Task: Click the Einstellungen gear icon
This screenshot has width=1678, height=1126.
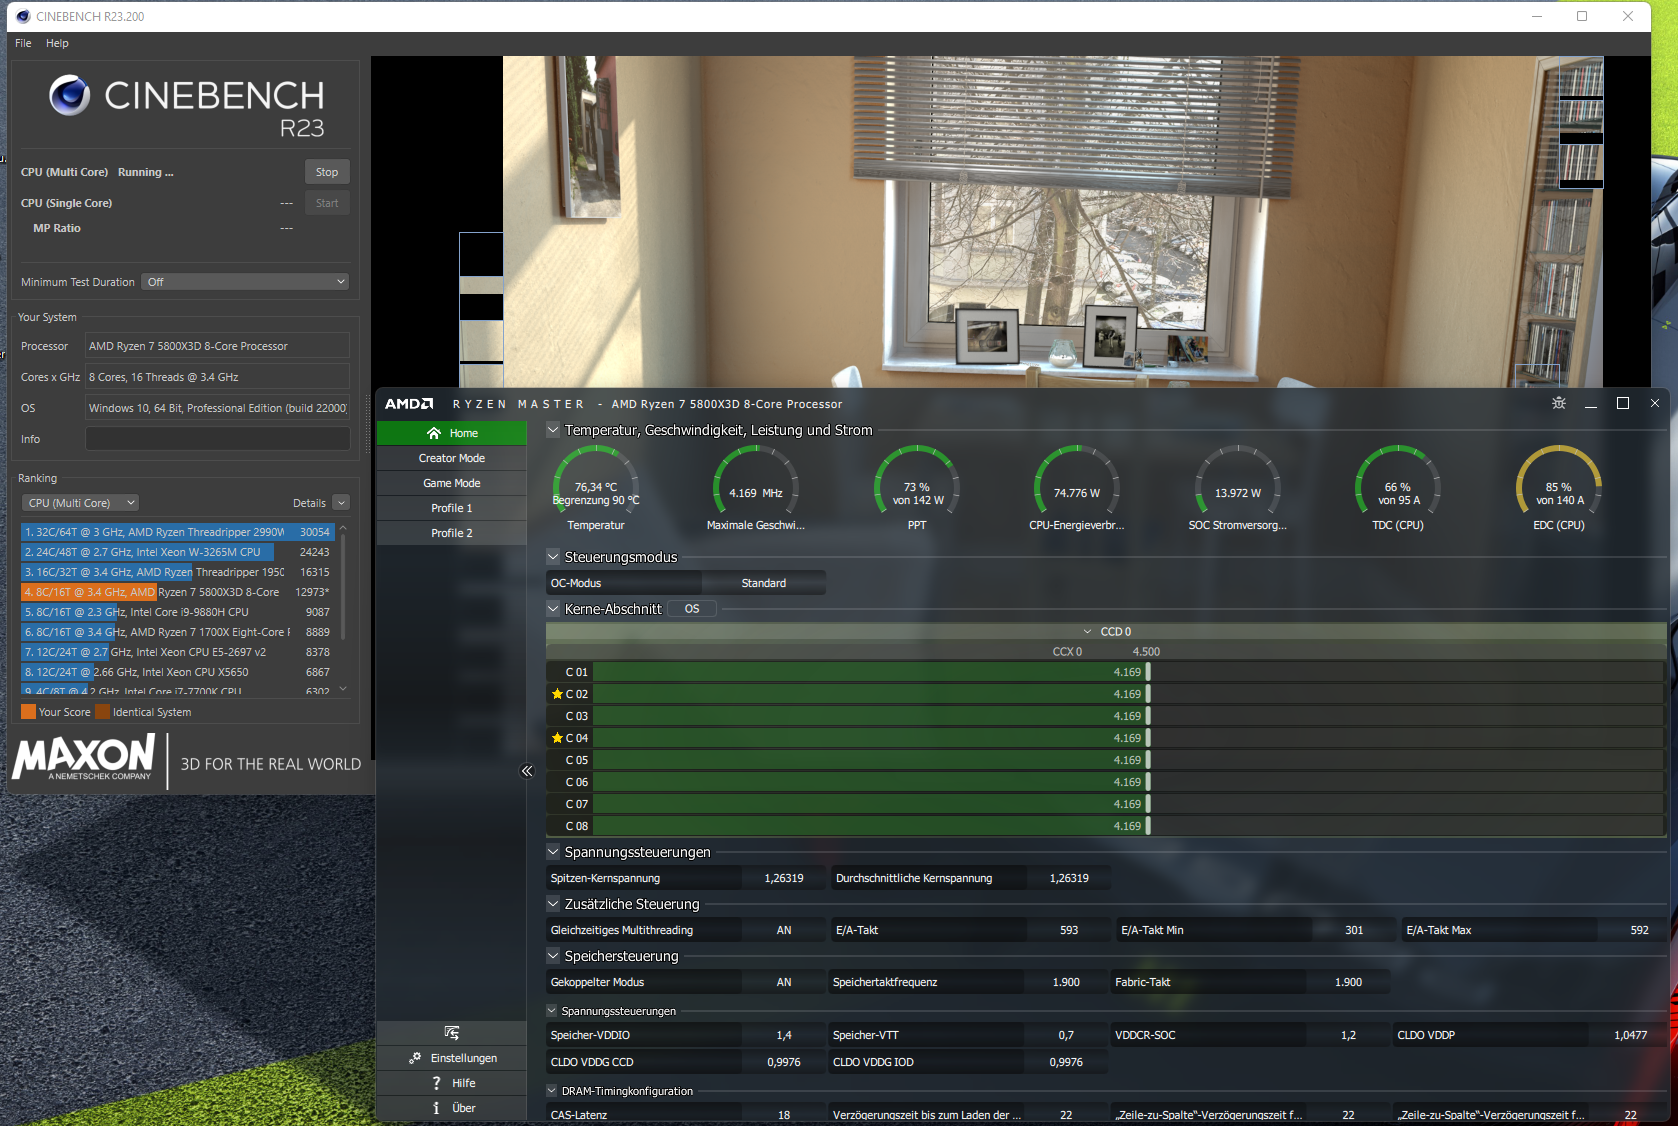Action: (415, 1058)
